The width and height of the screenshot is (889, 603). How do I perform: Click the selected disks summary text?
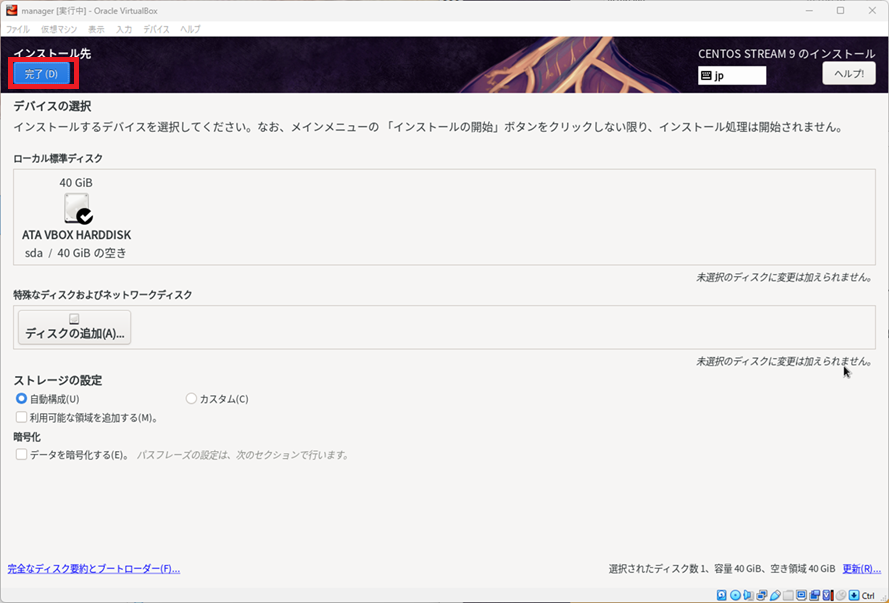click(x=722, y=568)
